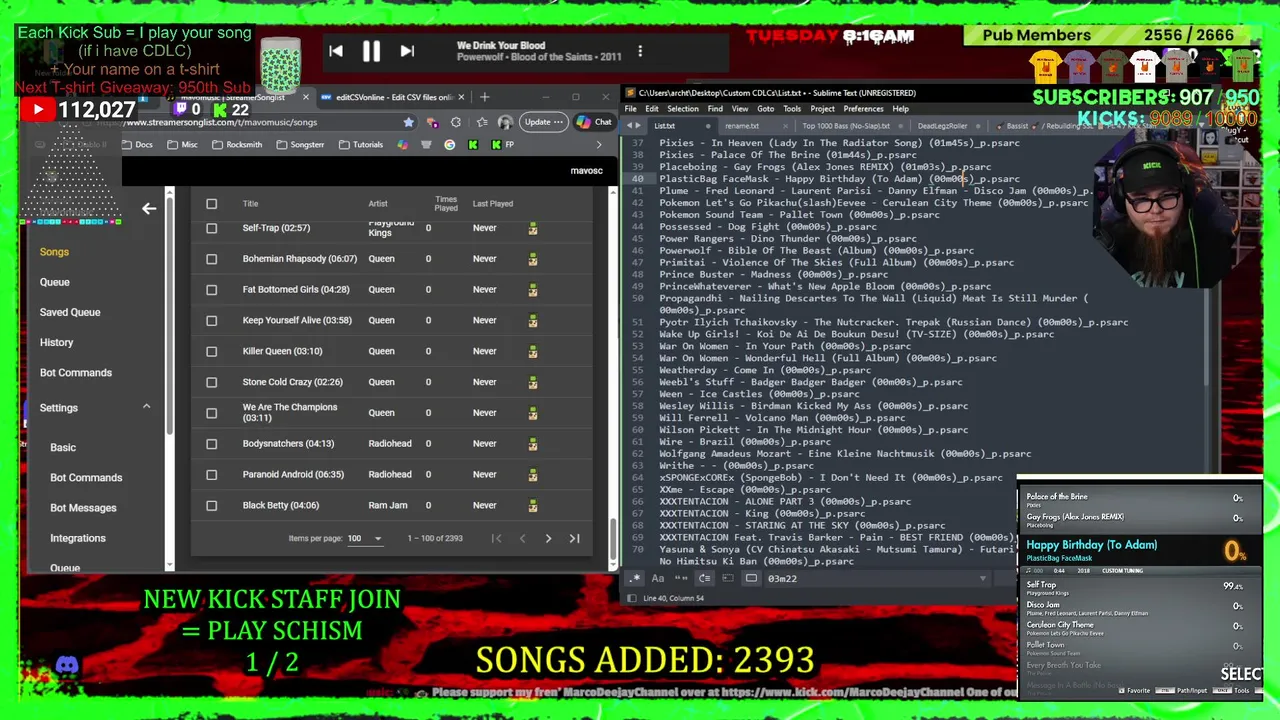Image resolution: width=1280 pixels, height=720 pixels.
Task: Open the items per page dropdown
Action: click(364, 538)
